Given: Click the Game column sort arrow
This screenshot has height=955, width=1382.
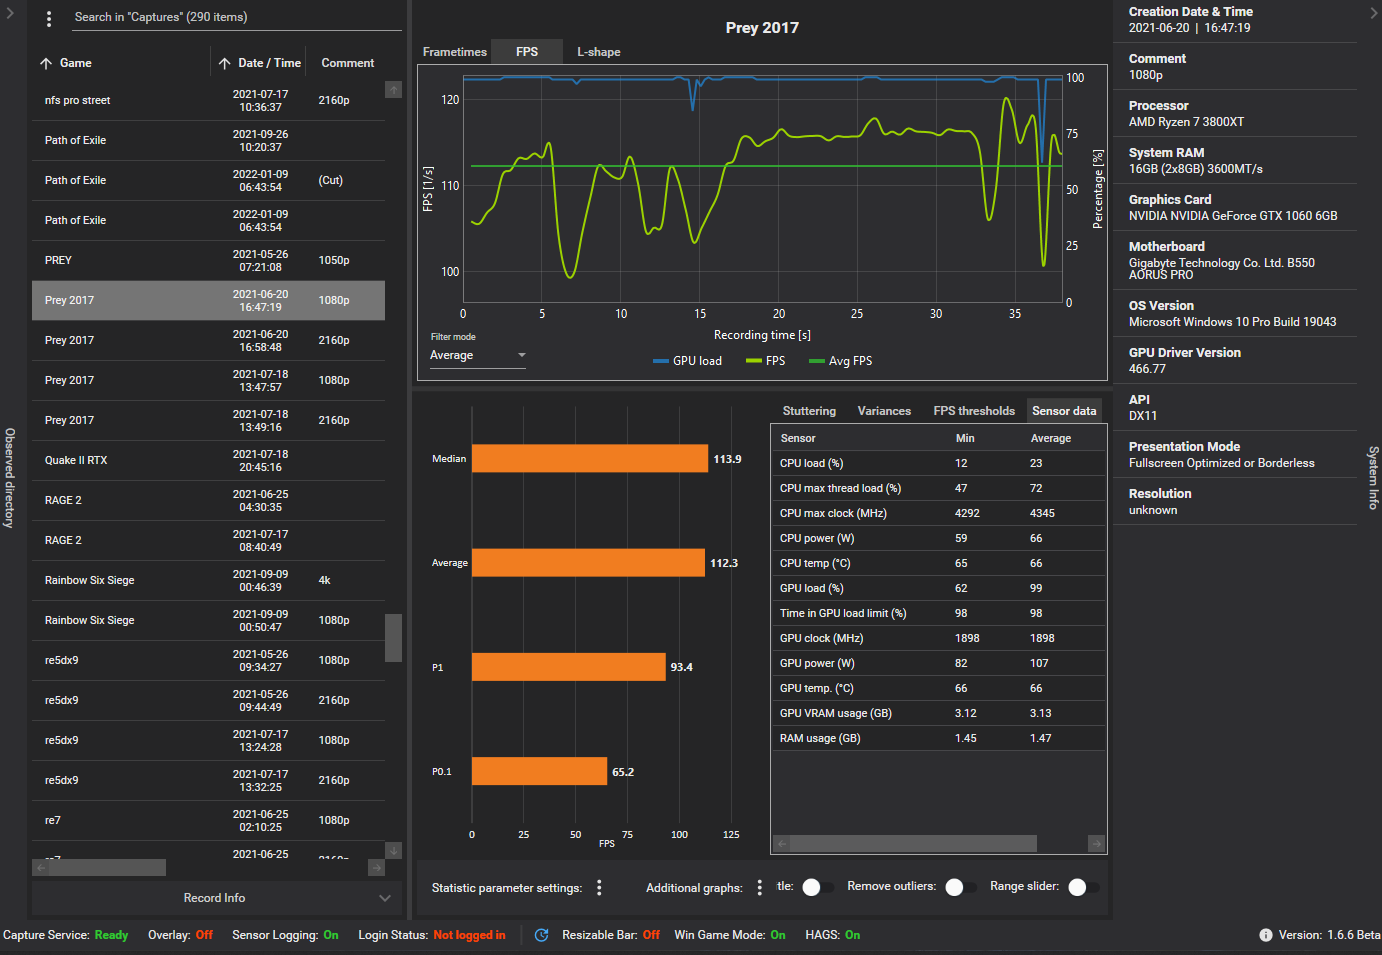Looking at the screenshot, I should 46,63.
